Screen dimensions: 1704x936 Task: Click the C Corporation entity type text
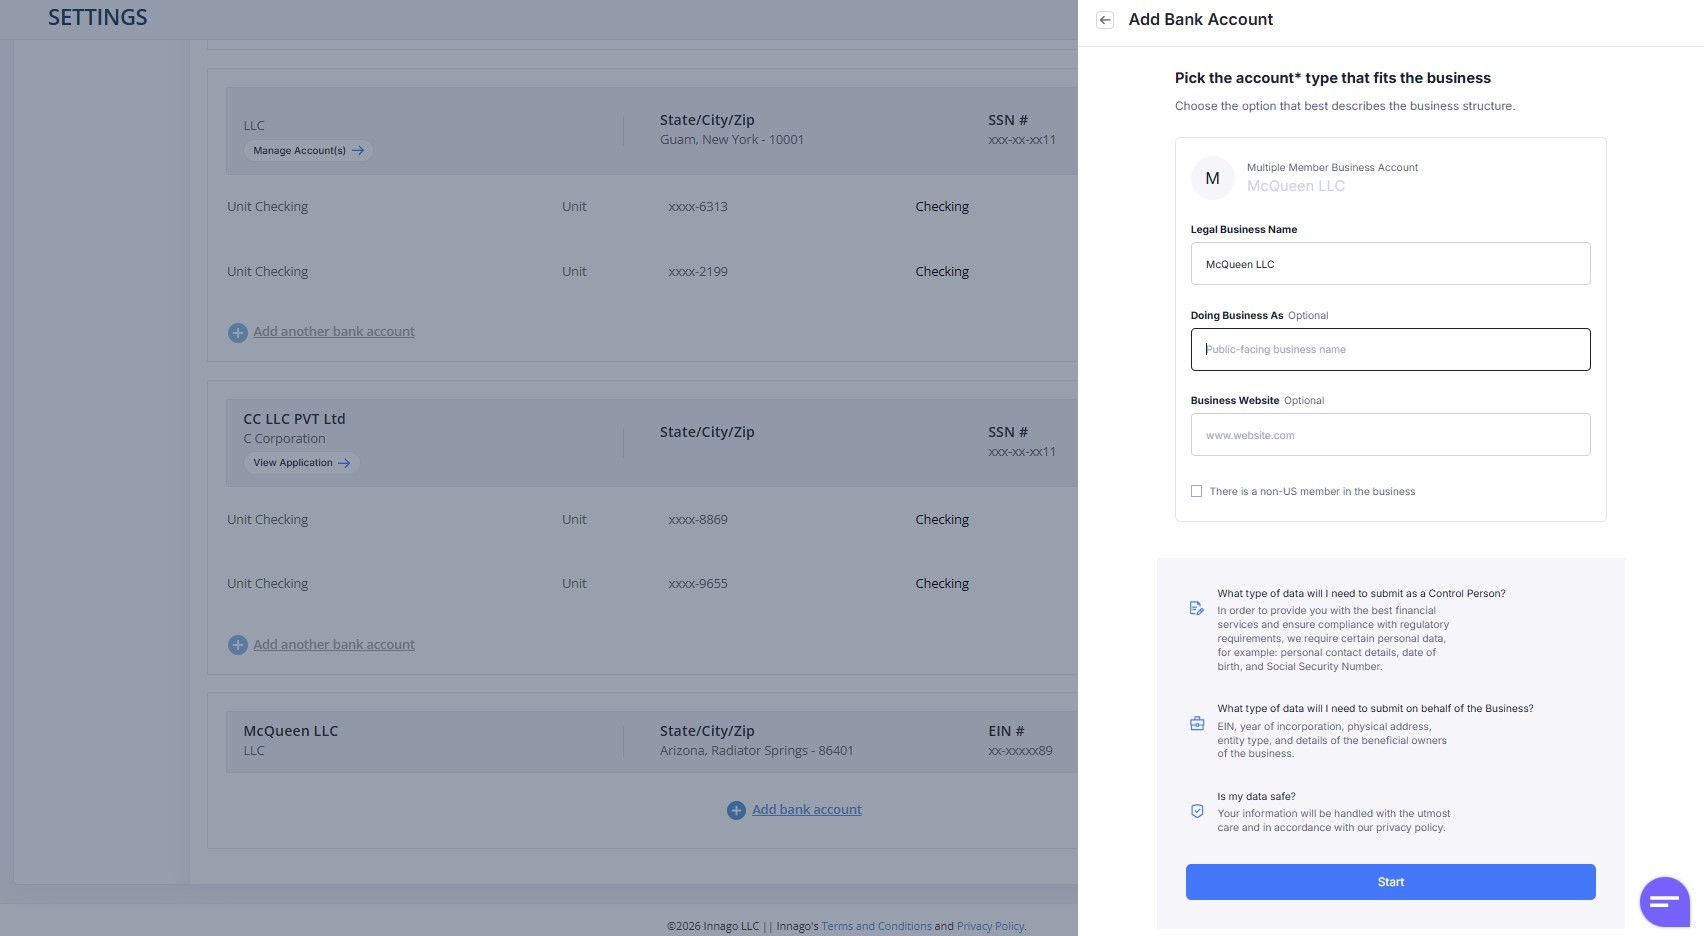(x=285, y=439)
